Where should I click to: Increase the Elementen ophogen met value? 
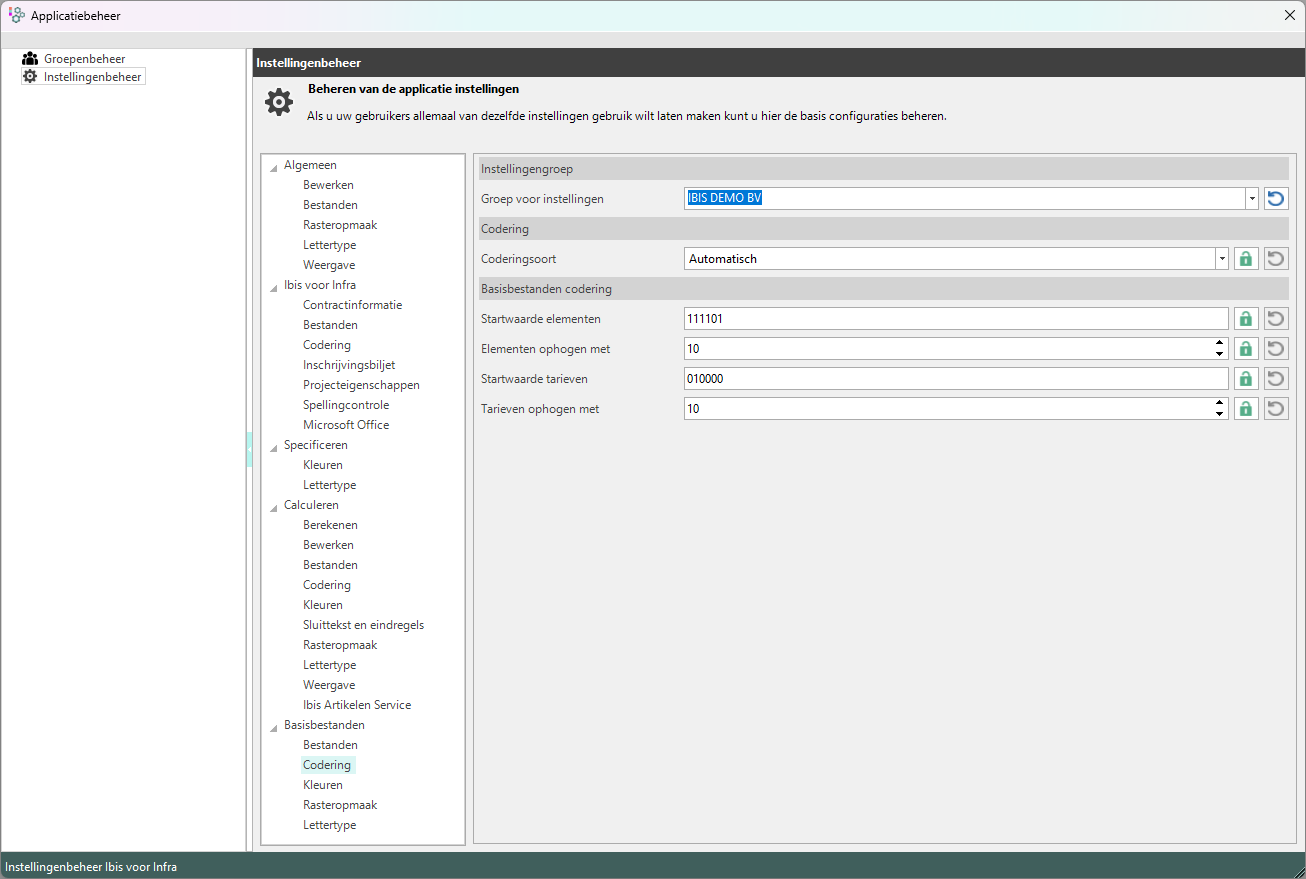pyautogui.click(x=1219, y=344)
